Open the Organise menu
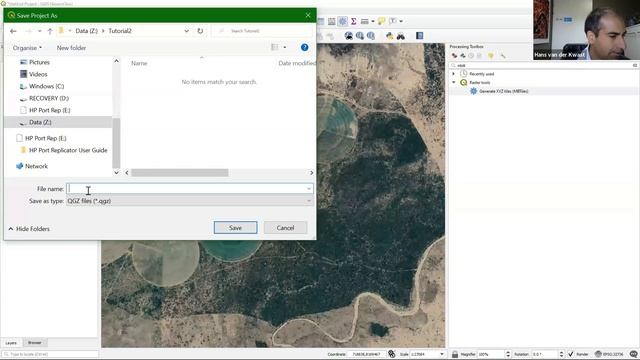This screenshot has width=640, height=360. (27, 48)
